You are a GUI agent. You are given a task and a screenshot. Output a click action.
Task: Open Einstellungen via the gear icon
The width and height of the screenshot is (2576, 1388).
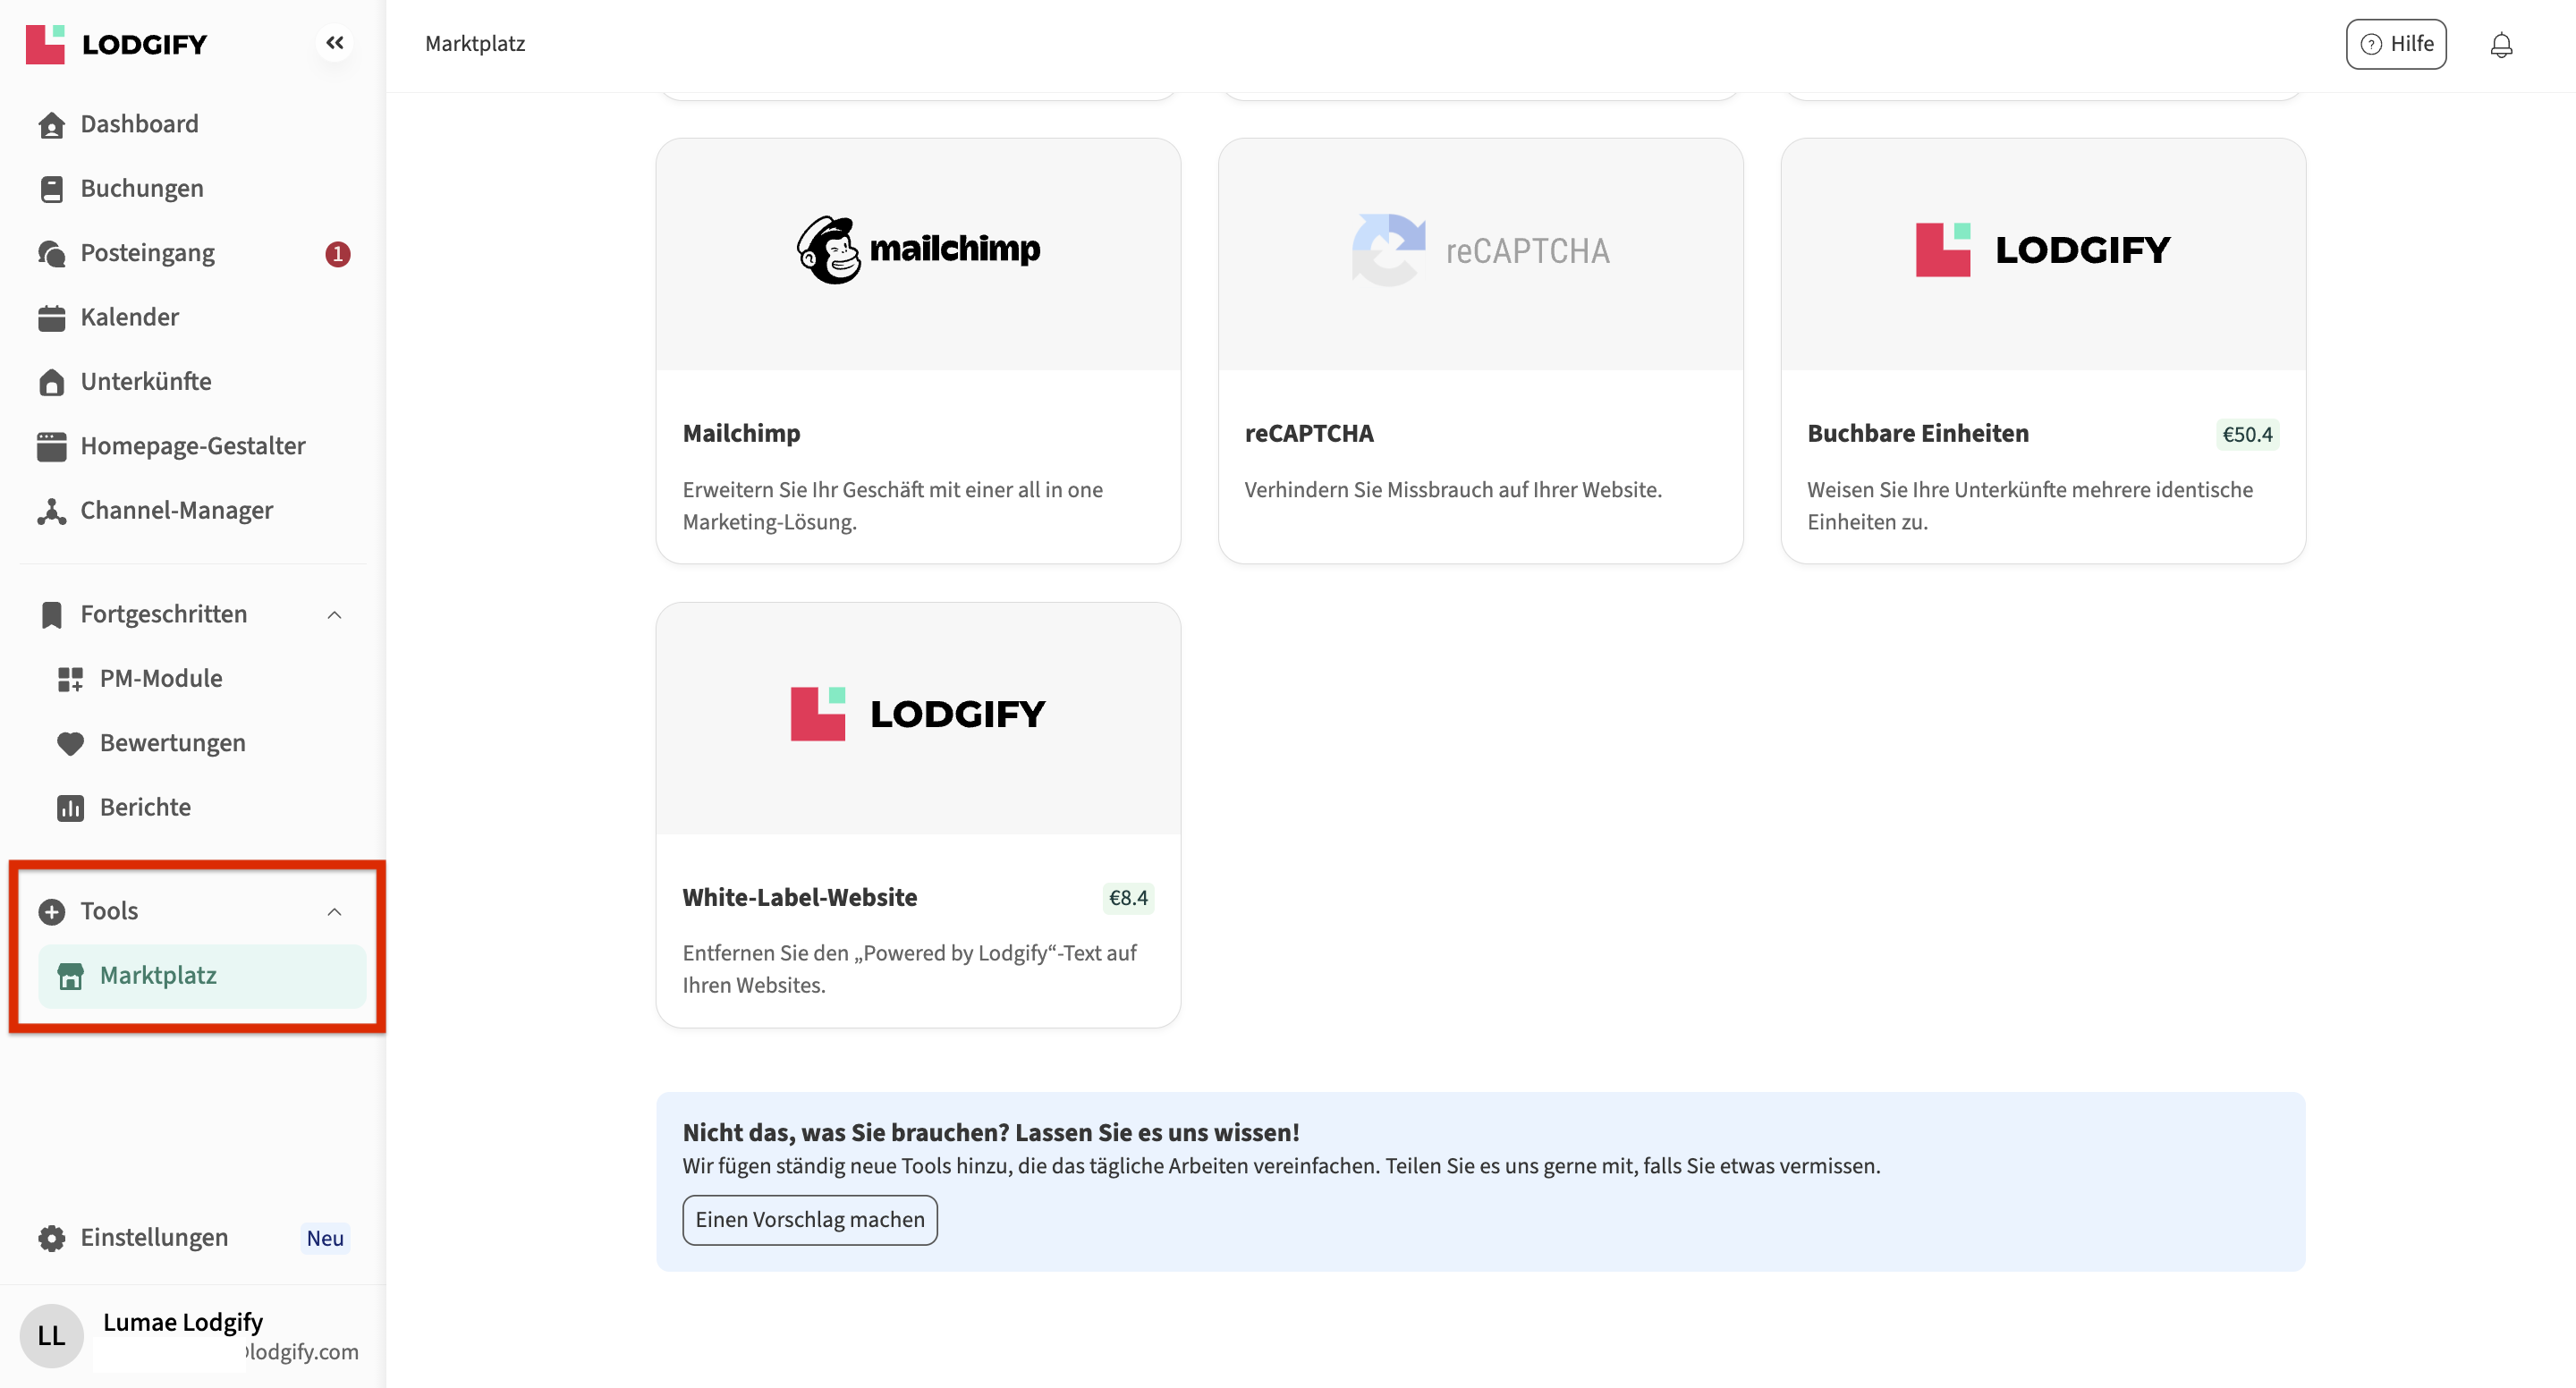pos(51,1237)
